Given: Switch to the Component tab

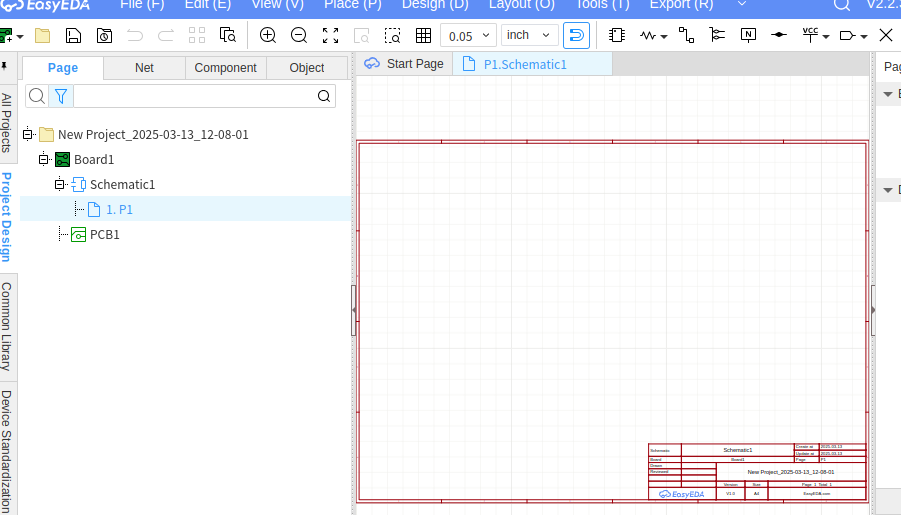Looking at the screenshot, I should click(225, 68).
